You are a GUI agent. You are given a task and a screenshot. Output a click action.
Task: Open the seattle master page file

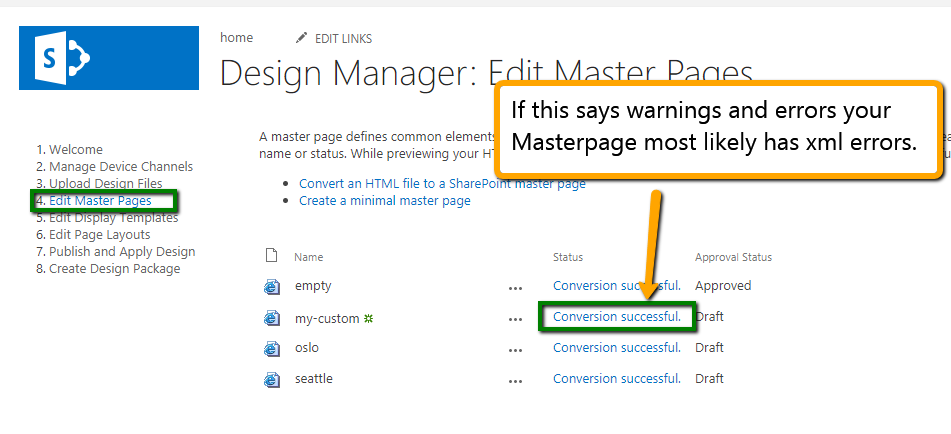coord(314,378)
